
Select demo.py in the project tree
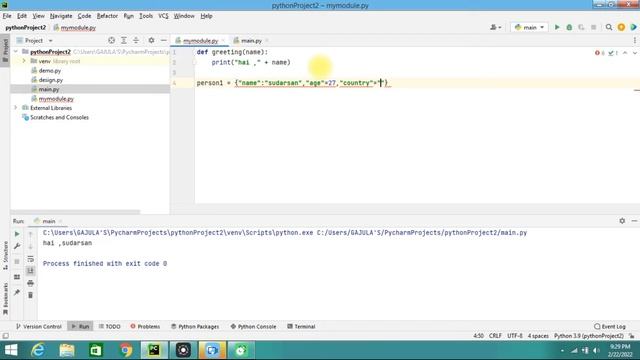(x=50, y=71)
